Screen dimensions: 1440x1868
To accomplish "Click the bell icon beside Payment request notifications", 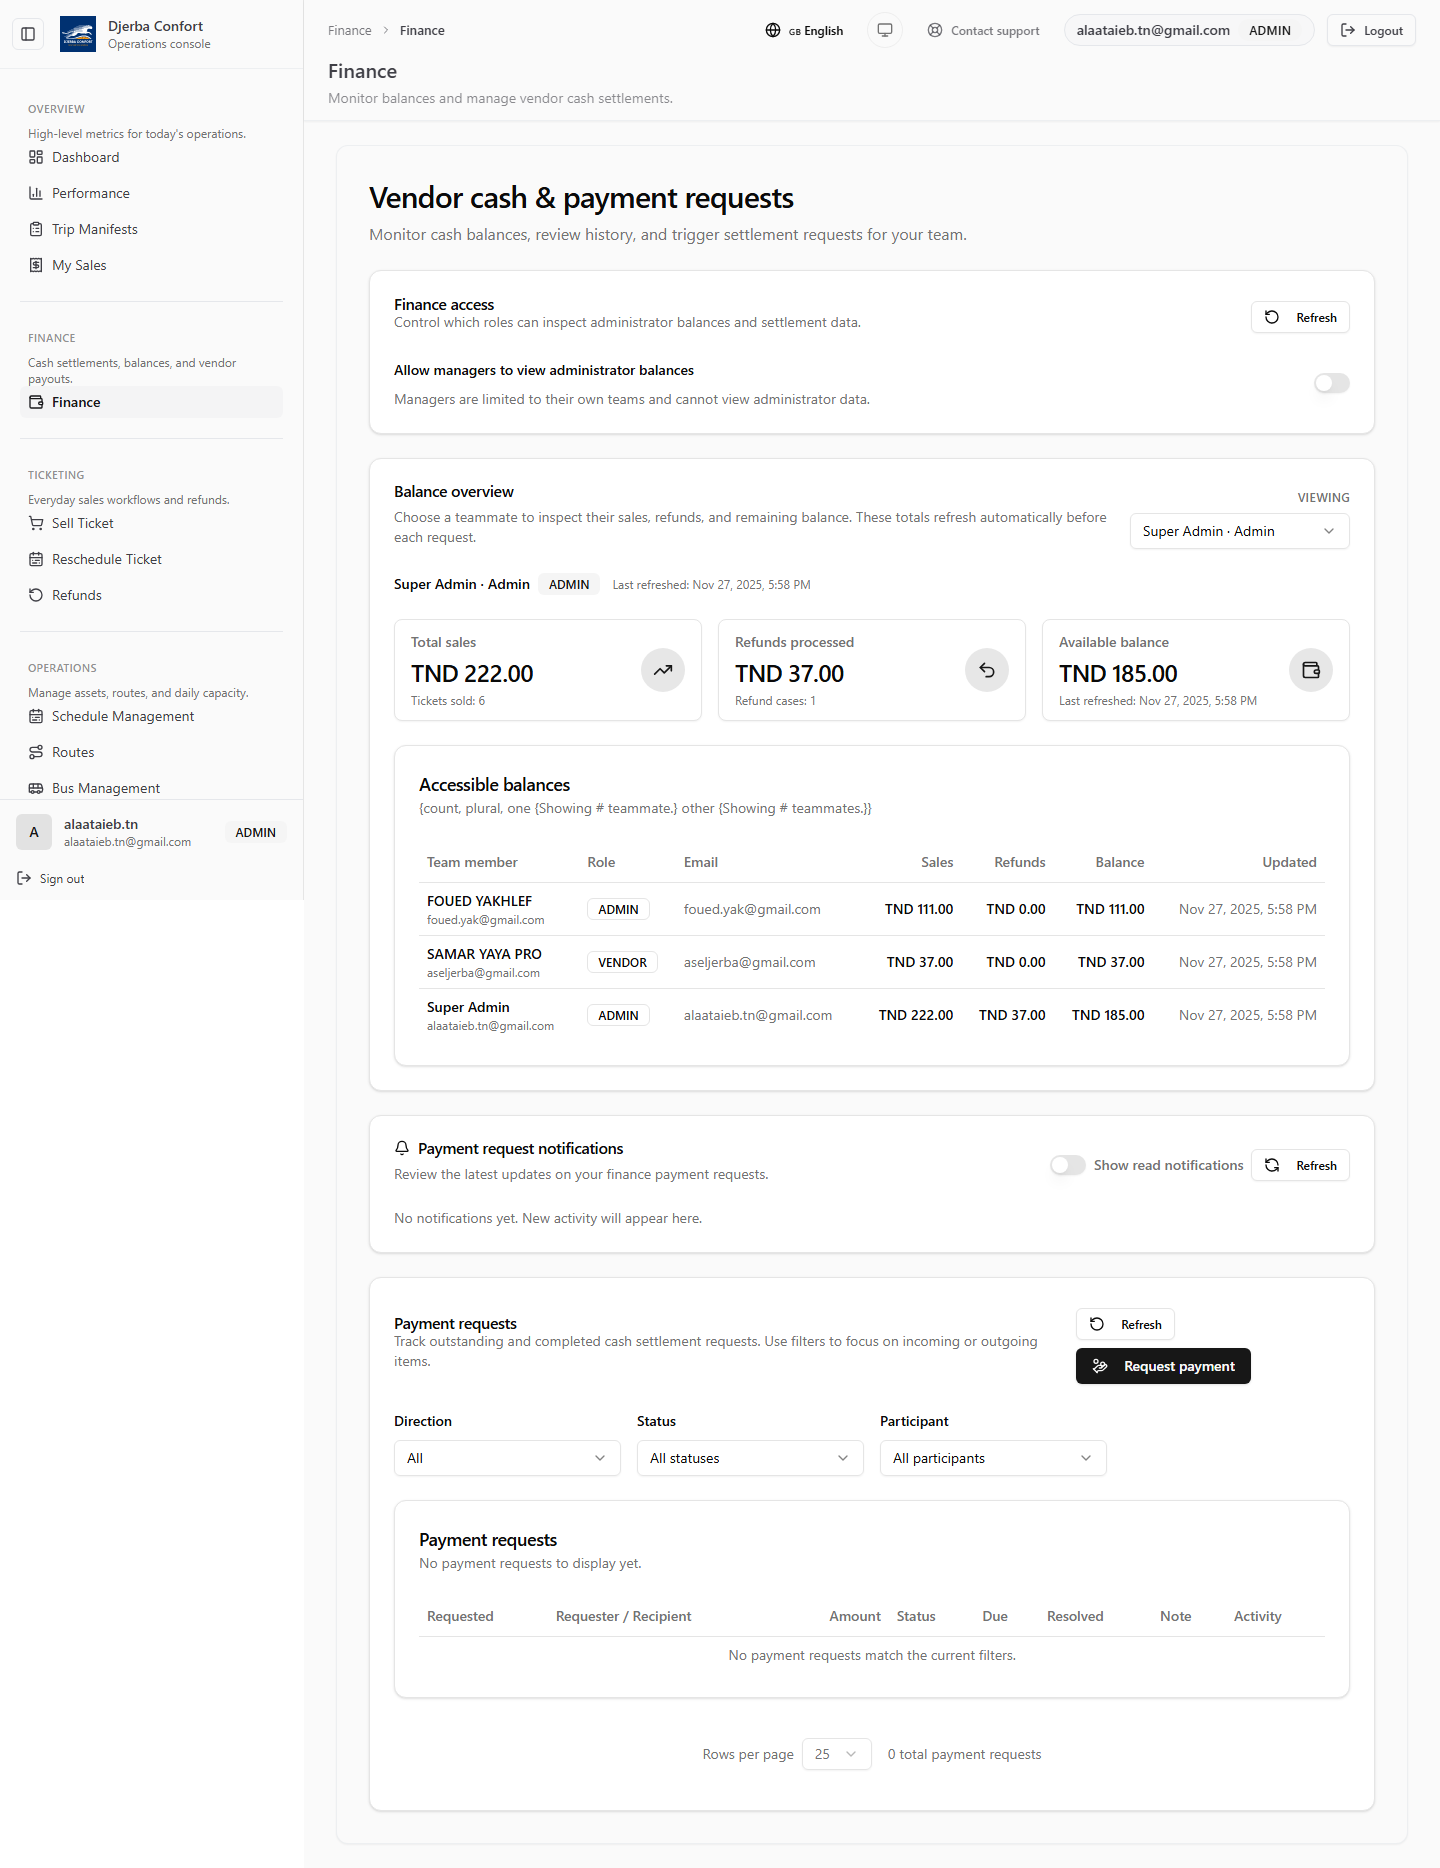I will (402, 1148).
